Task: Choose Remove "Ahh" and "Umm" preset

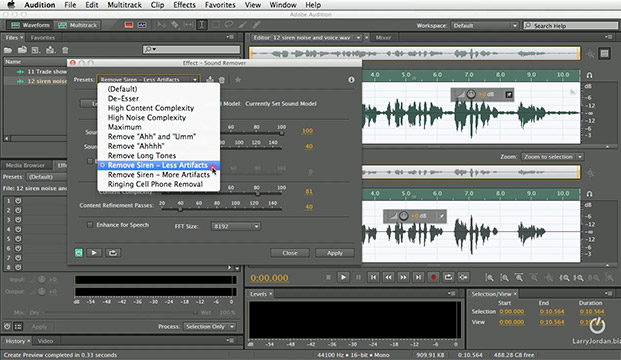Action: coord(158,137)
